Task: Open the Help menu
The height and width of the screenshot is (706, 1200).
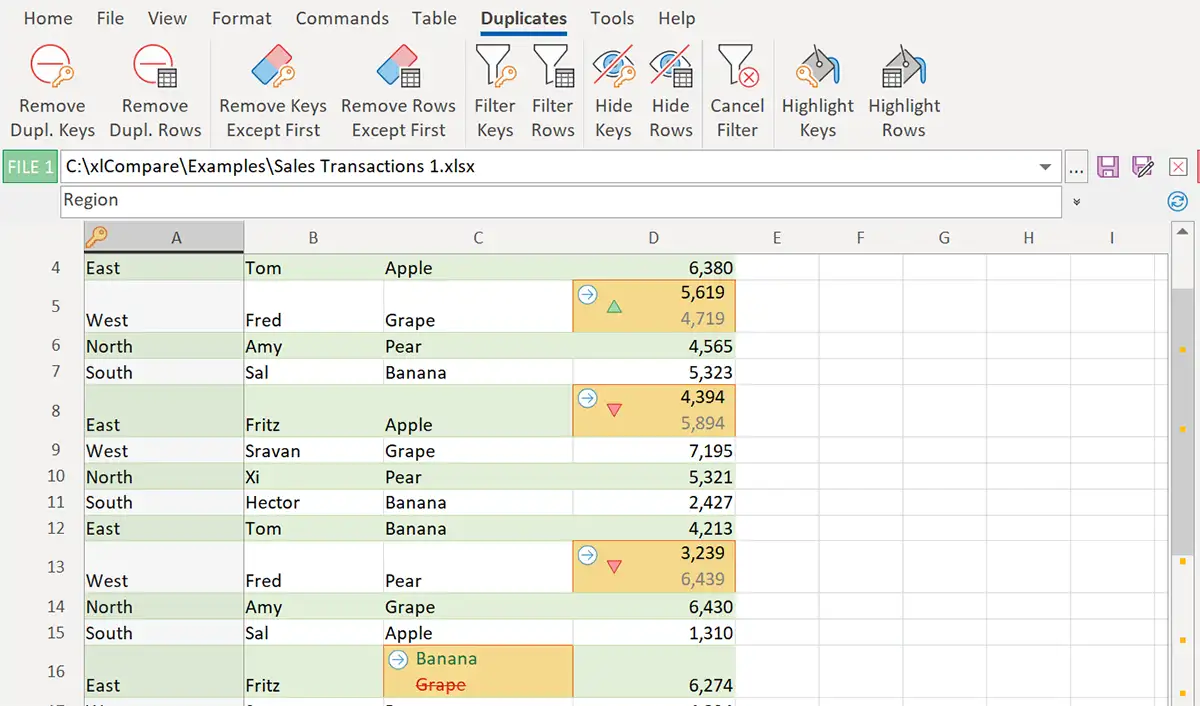Action: coord(677,18)
